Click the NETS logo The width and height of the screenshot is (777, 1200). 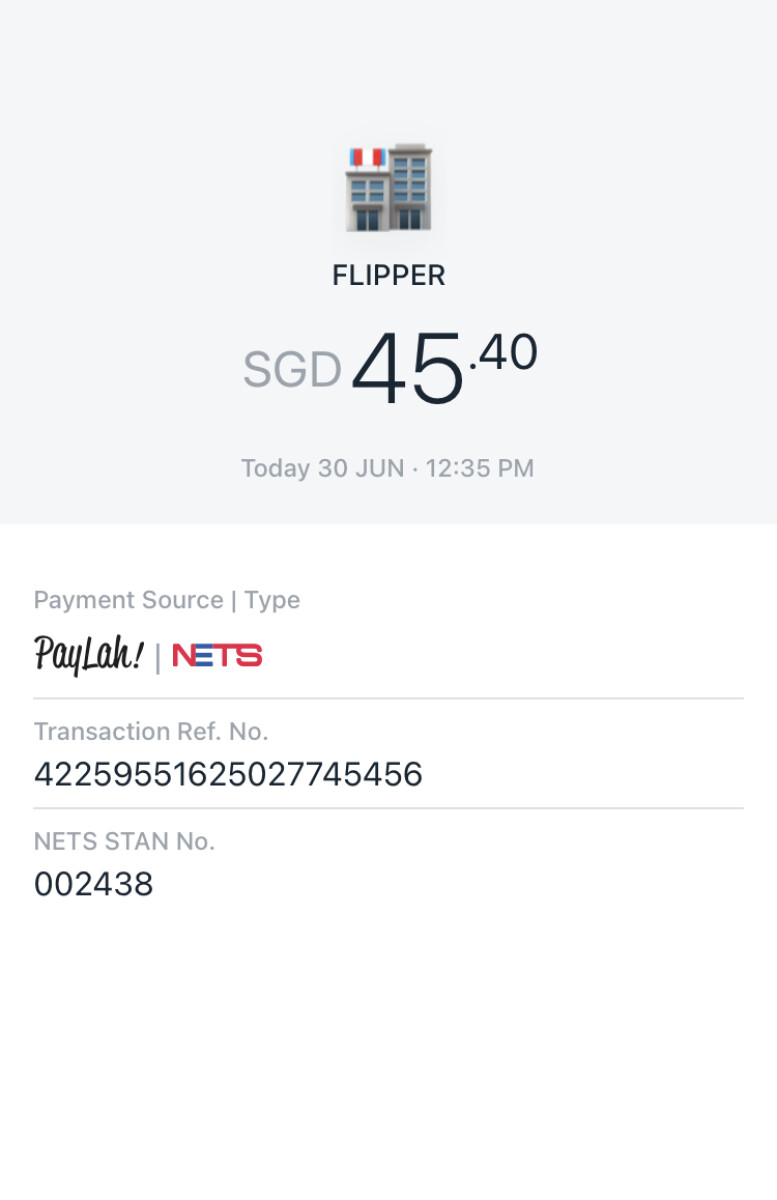point(217,656)
